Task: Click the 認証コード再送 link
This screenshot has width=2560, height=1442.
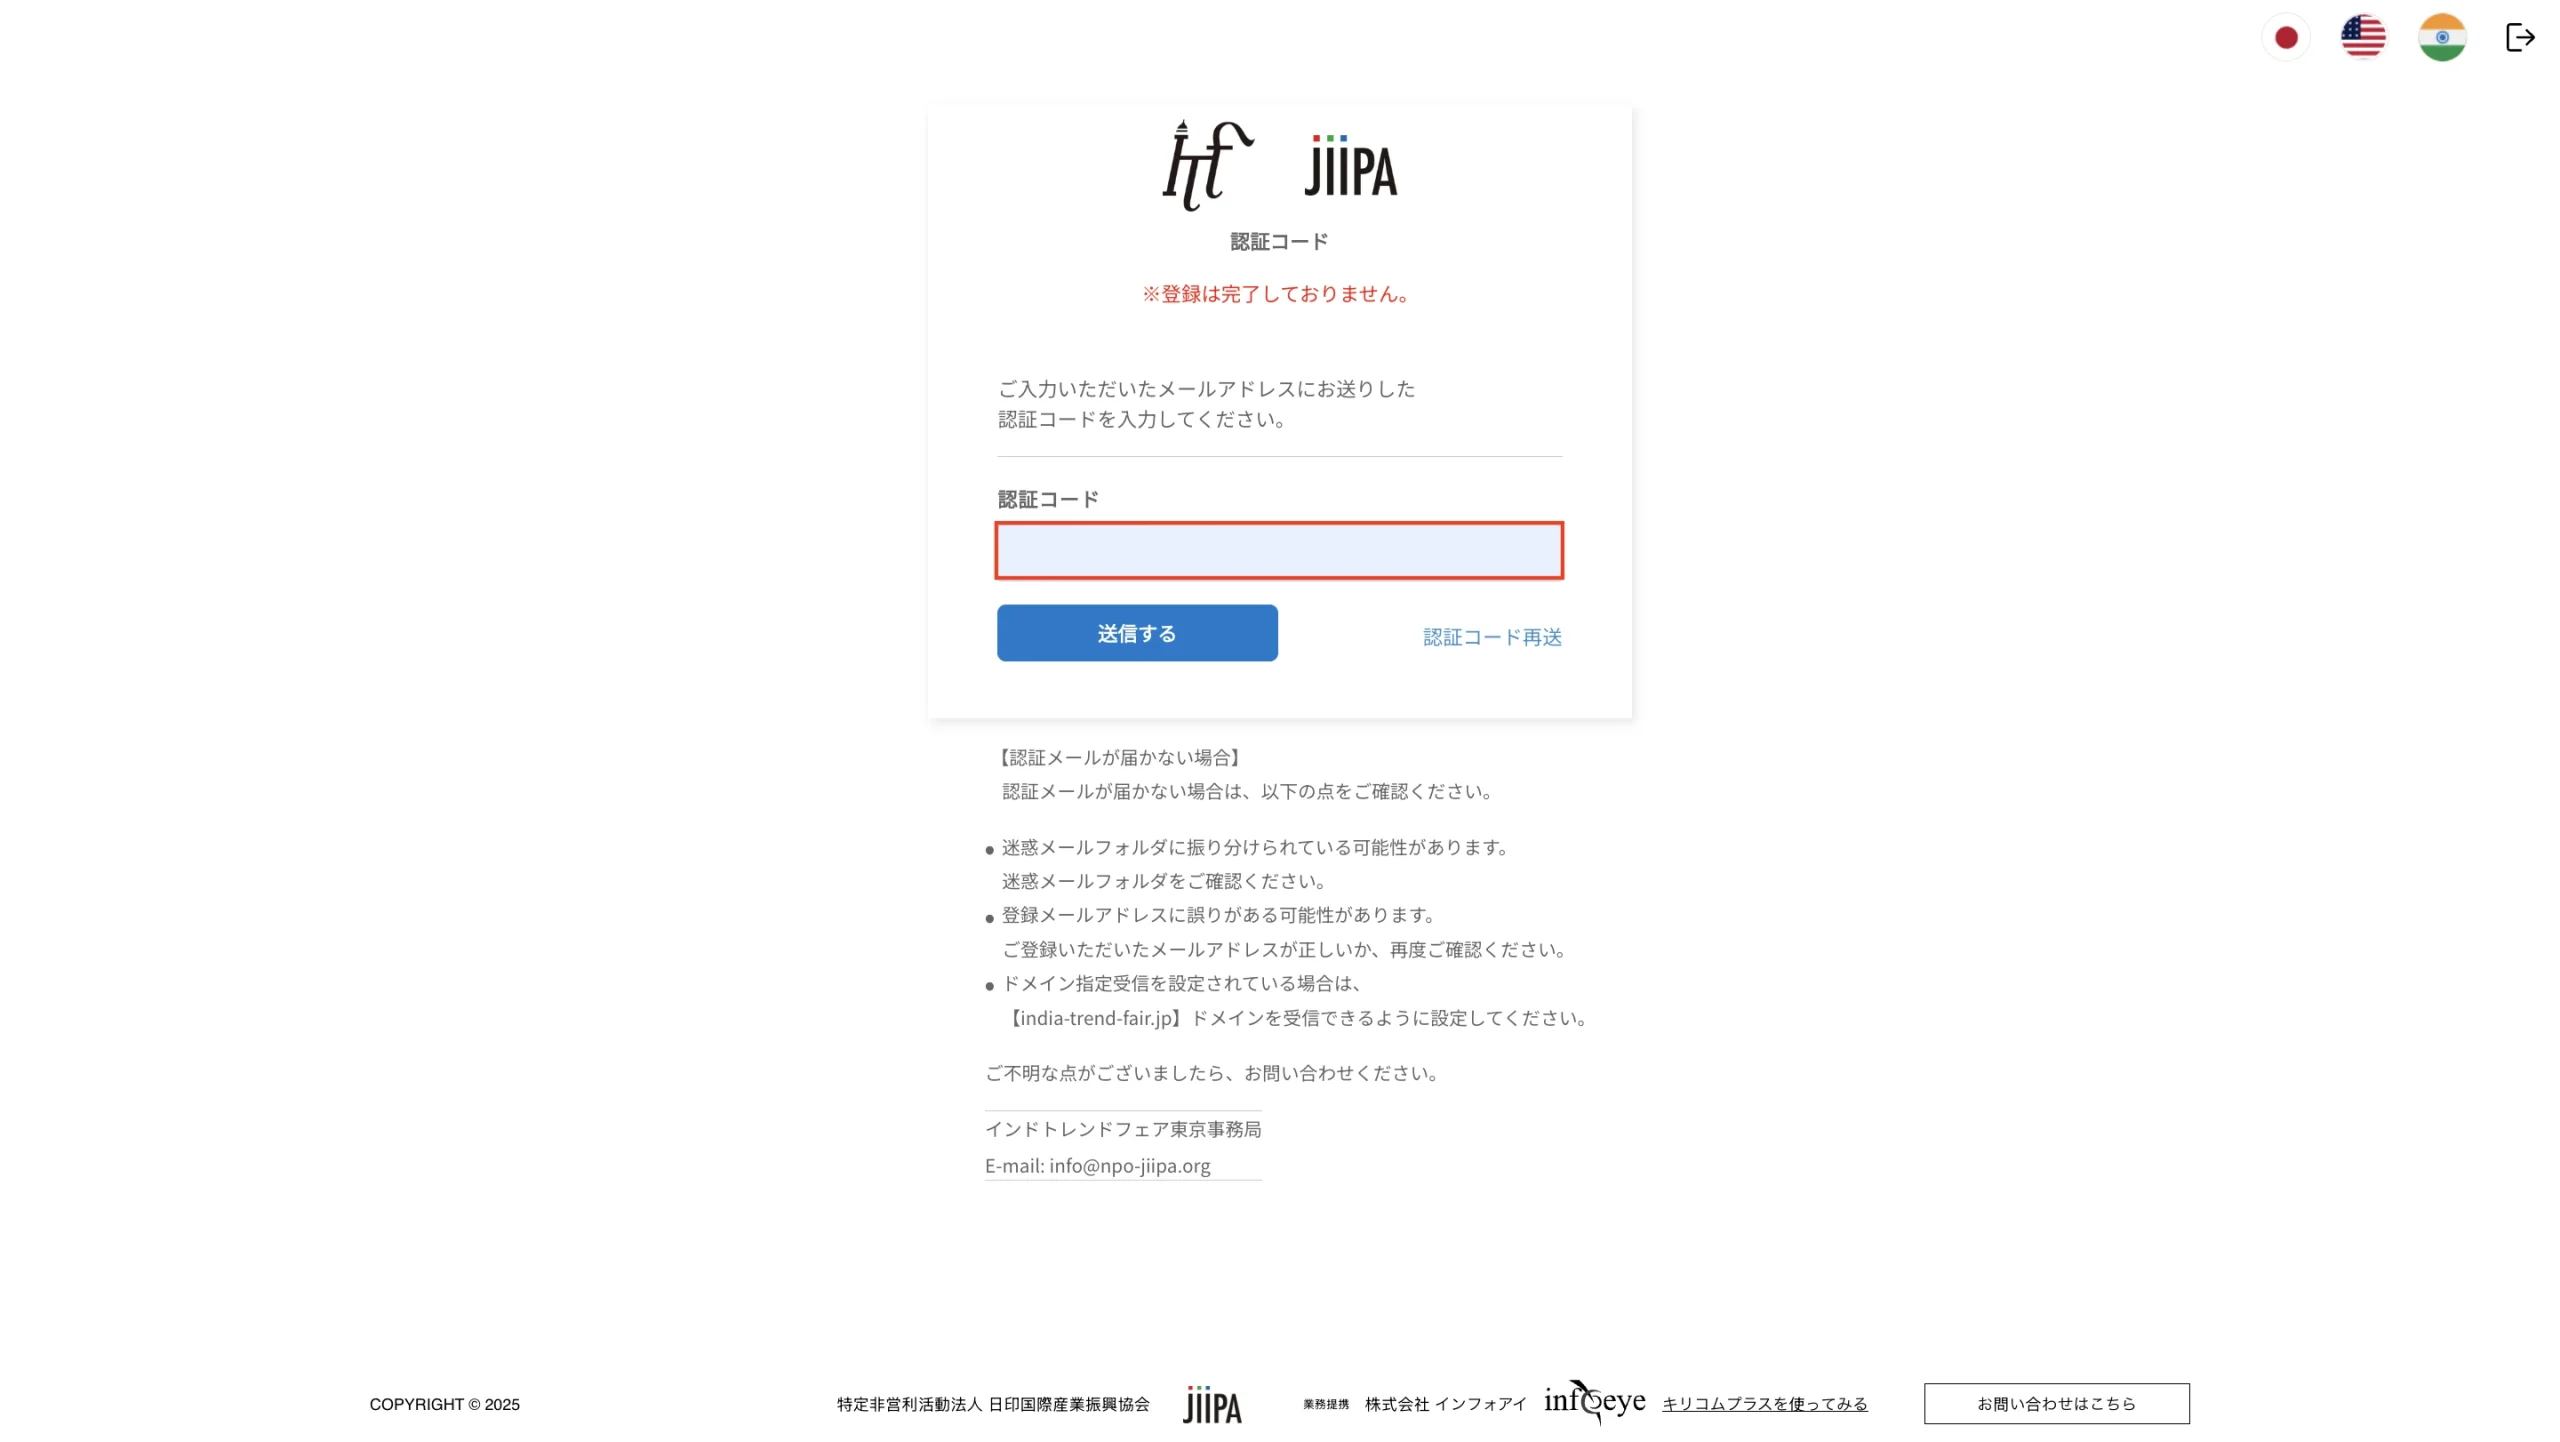Action: click(x=1492, y=637)
